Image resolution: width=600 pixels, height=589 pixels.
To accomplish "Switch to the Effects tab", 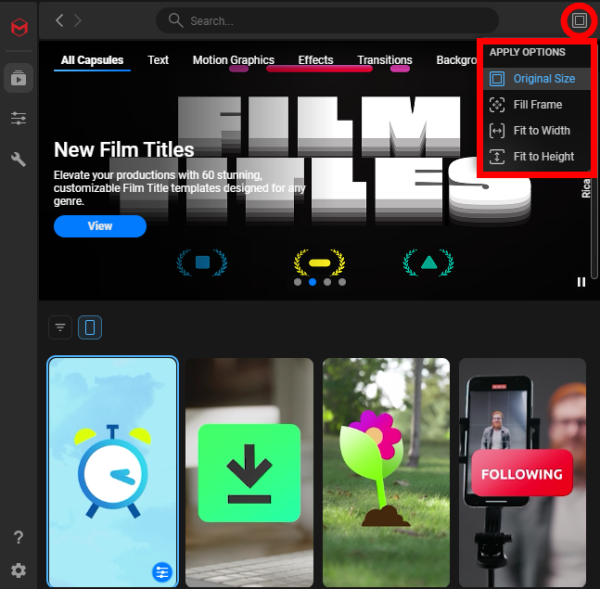I will [316, 60].
